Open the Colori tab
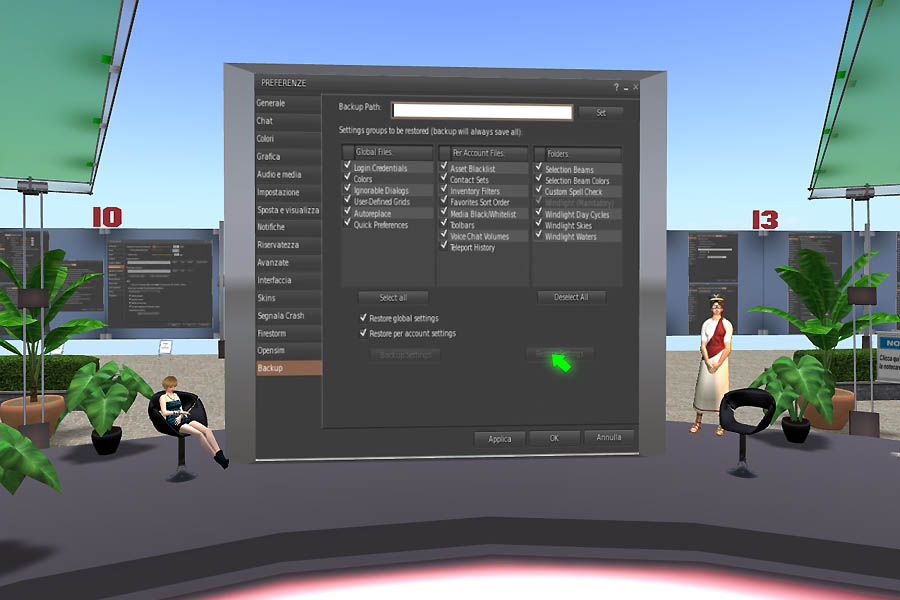The height and width of the screenshot is (600, 900). pyautogui.click(x=288, y=139)
